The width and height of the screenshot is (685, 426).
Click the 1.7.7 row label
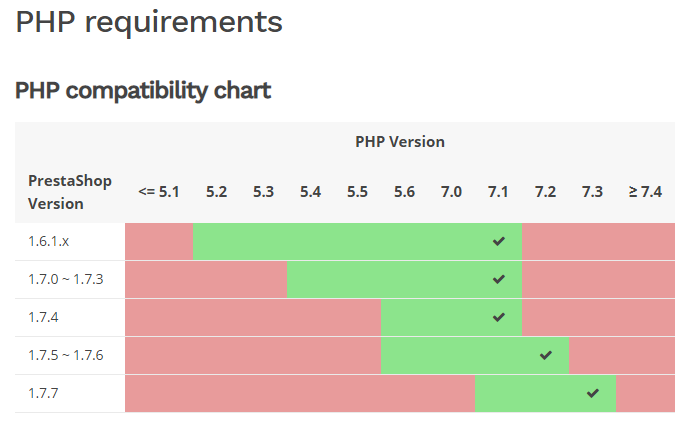click(42, 394)
